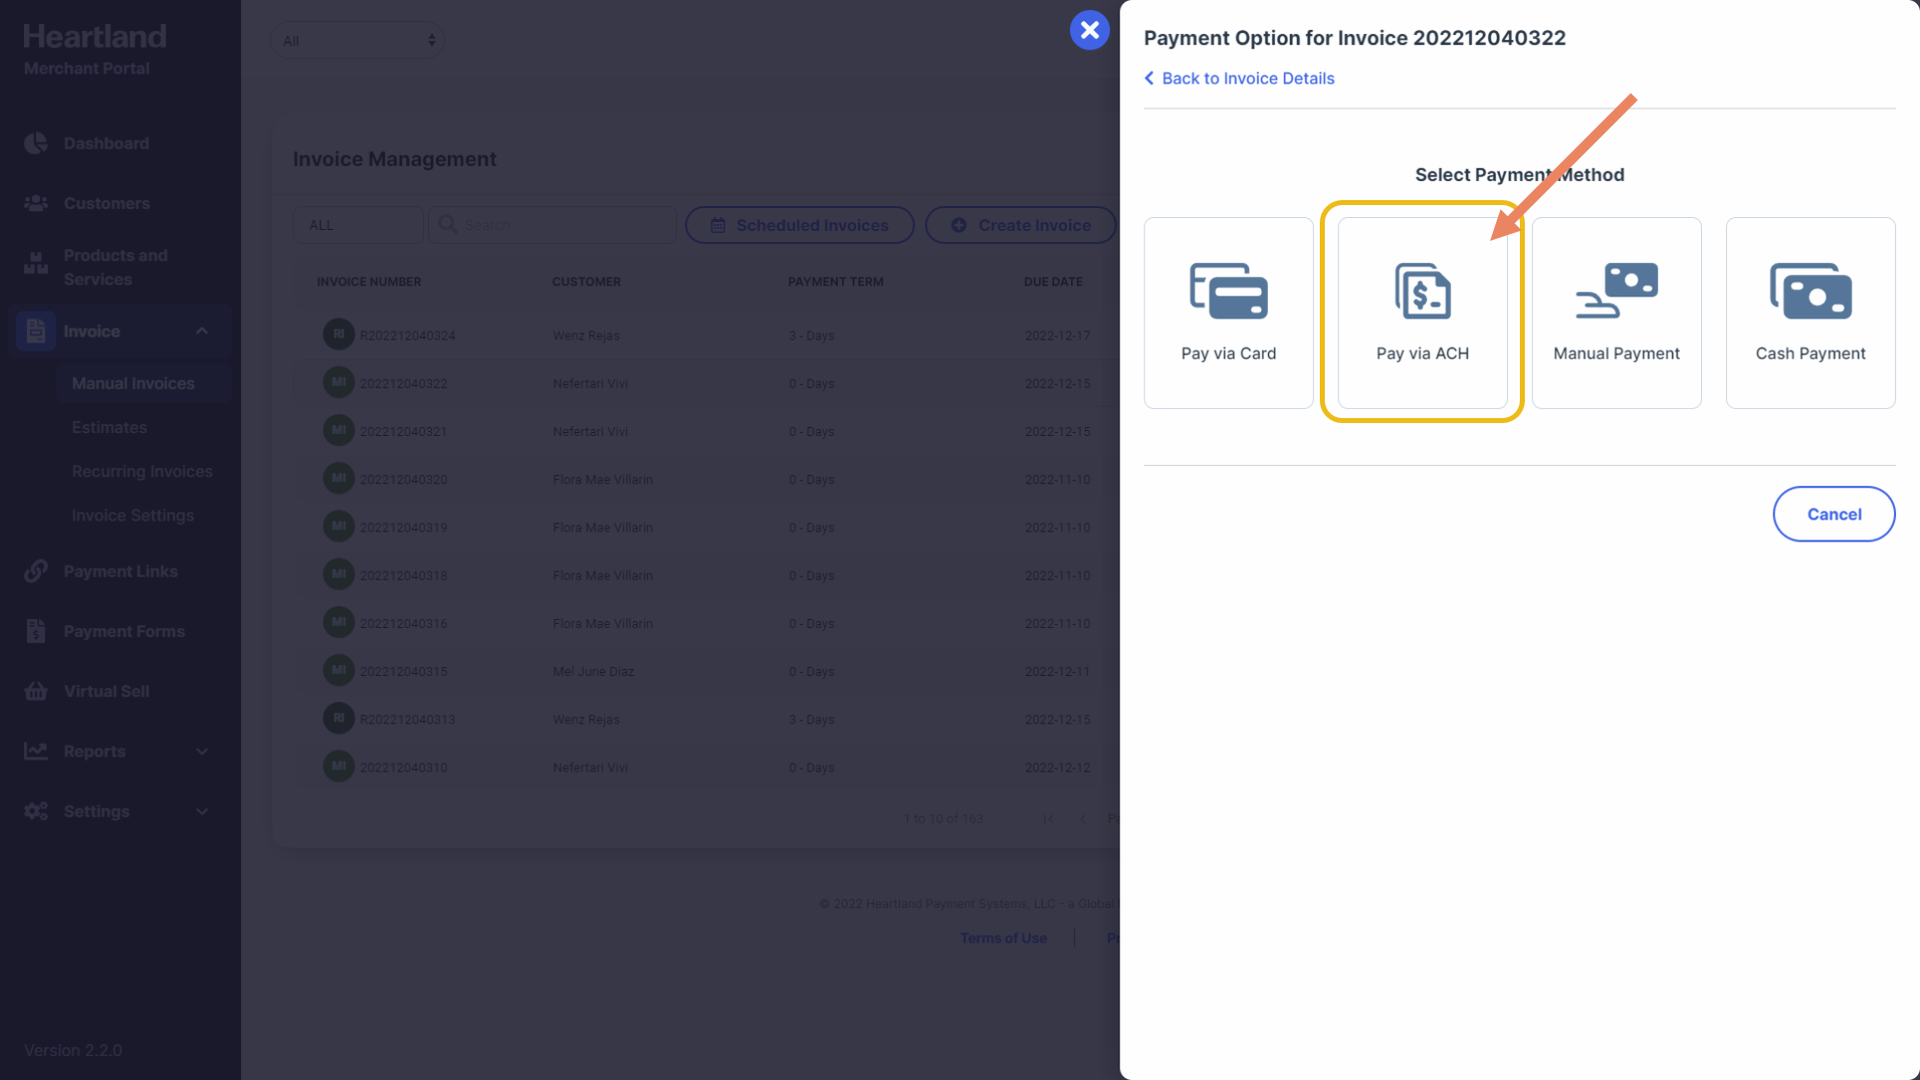1920x1080 pixels.
Task: Click the previous page pagination arrow
Action: (x=1083, y=819)
